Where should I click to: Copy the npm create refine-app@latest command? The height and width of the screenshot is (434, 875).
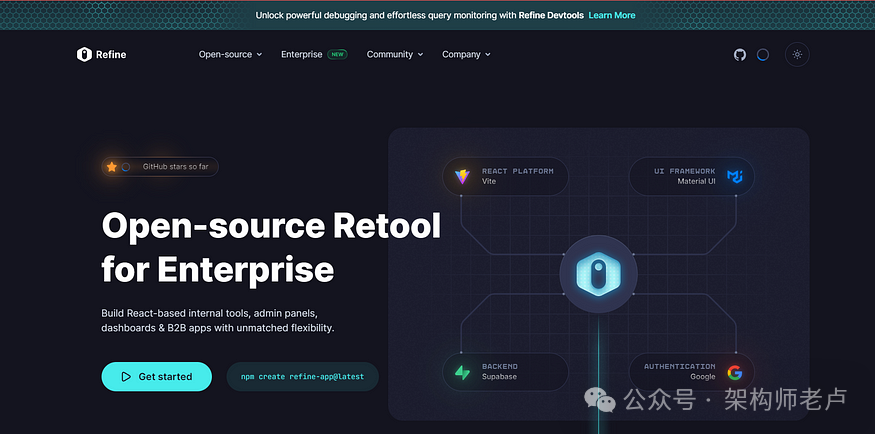(302, 377)
